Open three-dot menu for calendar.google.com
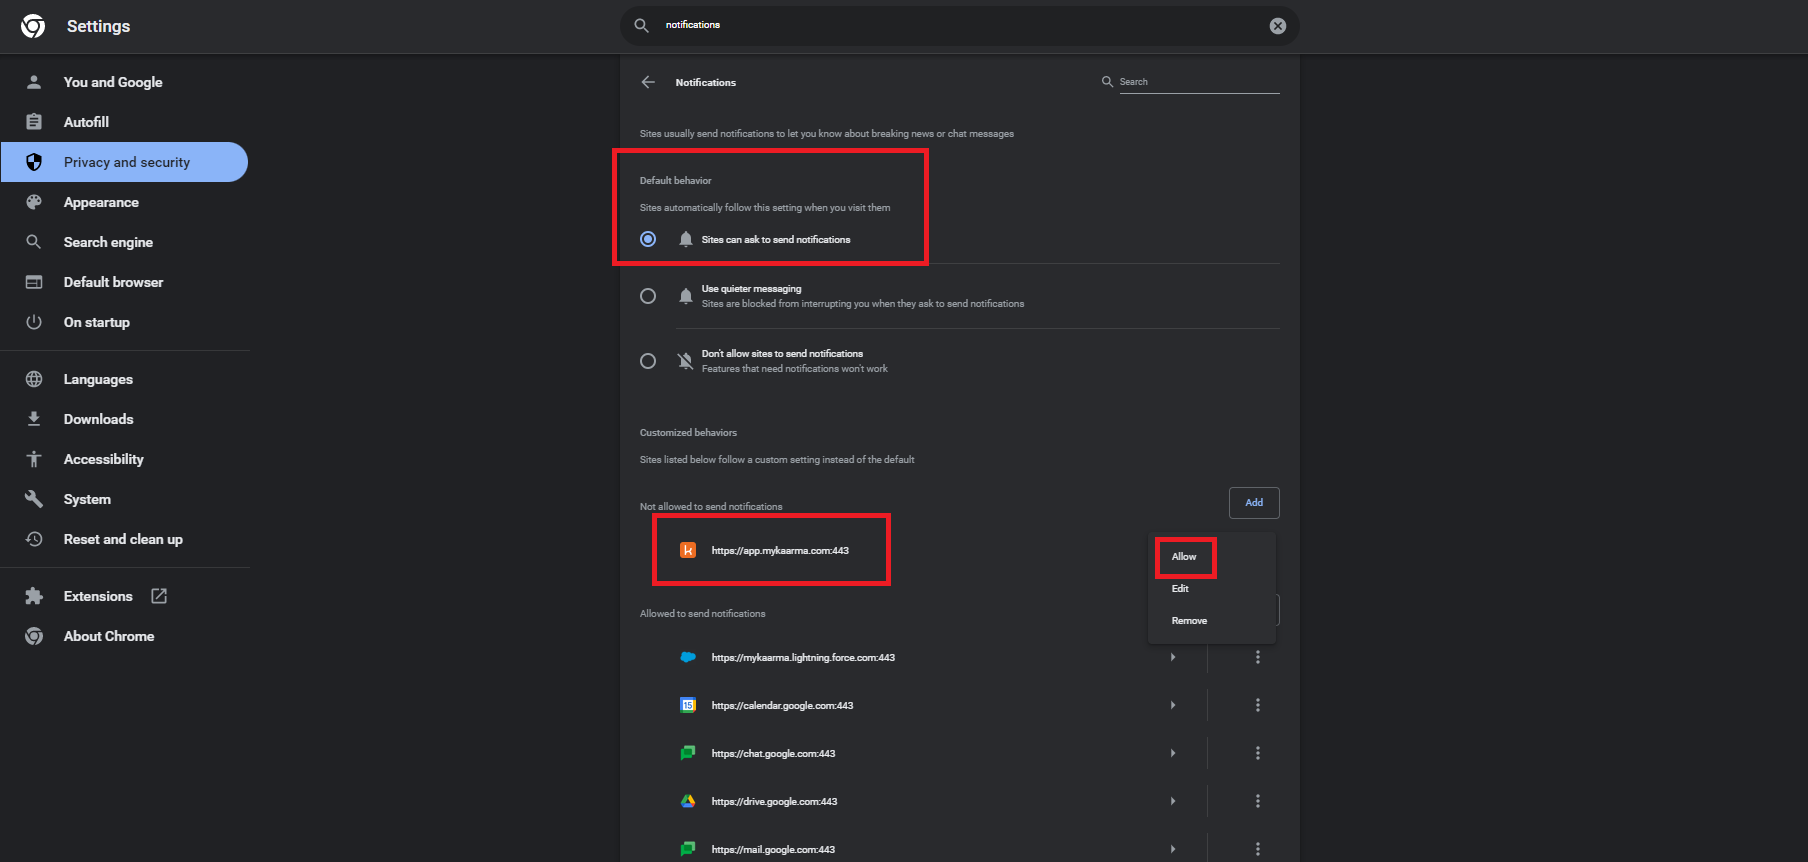This screenshot has width=1808, height=862. [x=1257, y=705]
